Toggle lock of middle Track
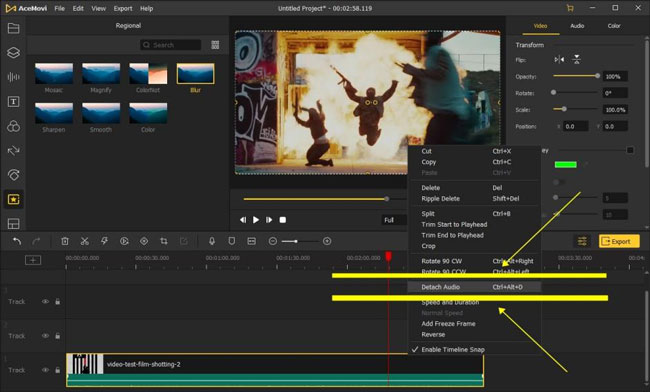Viewport: 650px width, 392px height. coord(58,336)
